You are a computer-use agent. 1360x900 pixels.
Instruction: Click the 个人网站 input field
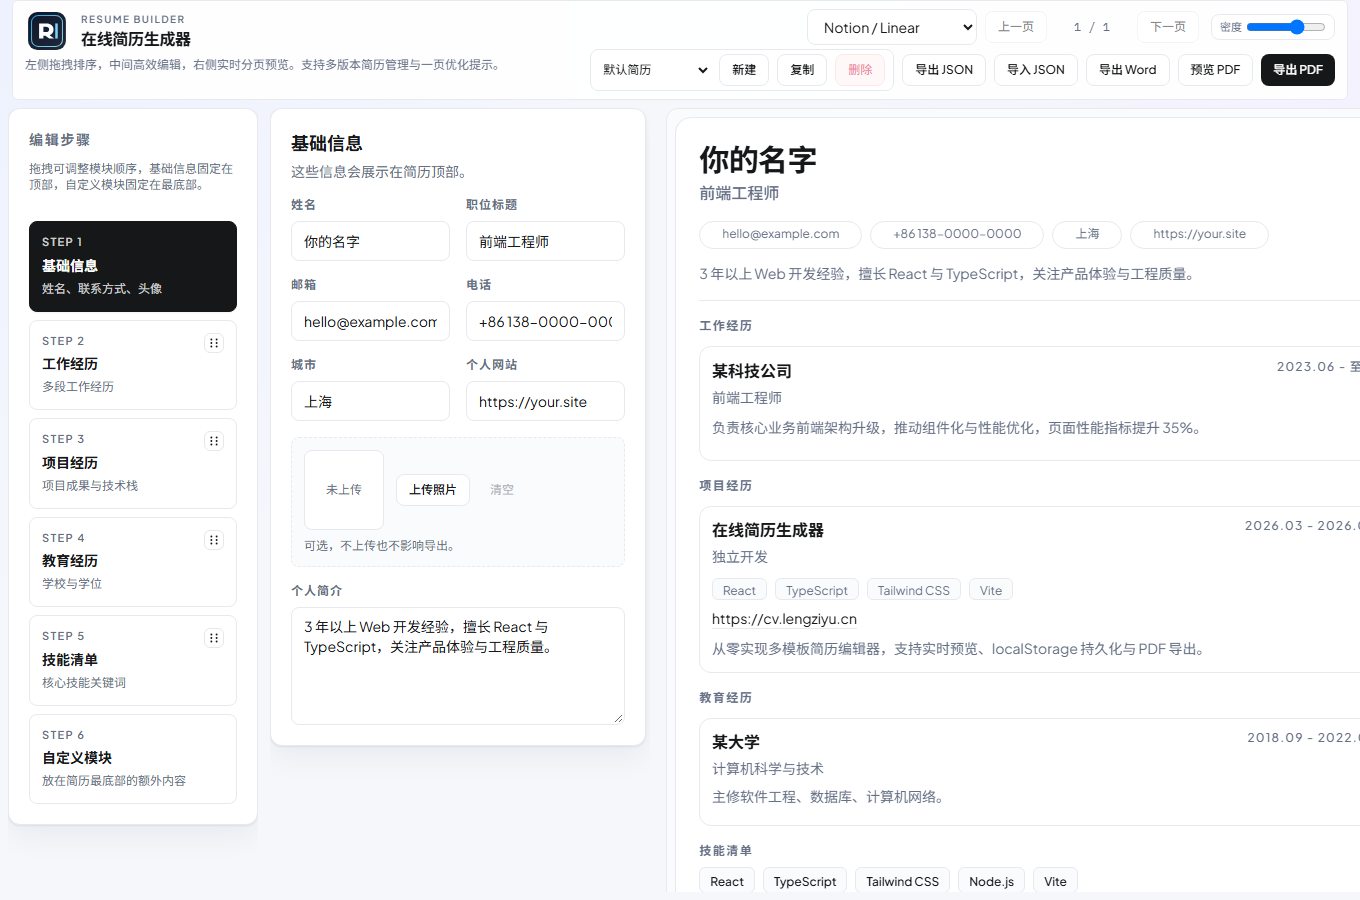[545, 402]
